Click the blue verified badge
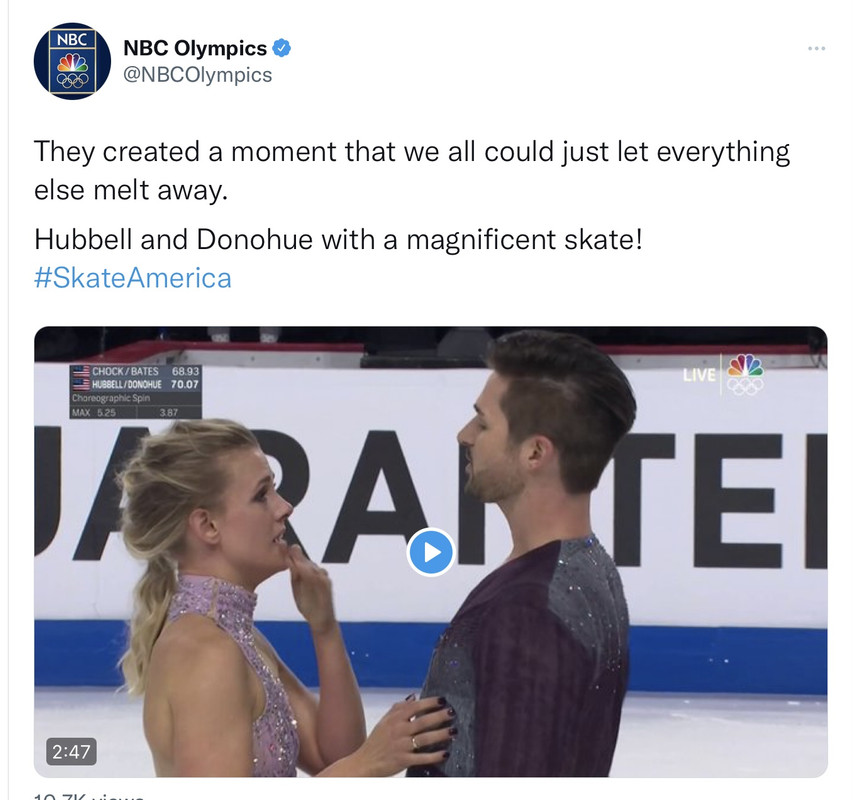Viewport: 853px width, 800px height. point(281,48)
